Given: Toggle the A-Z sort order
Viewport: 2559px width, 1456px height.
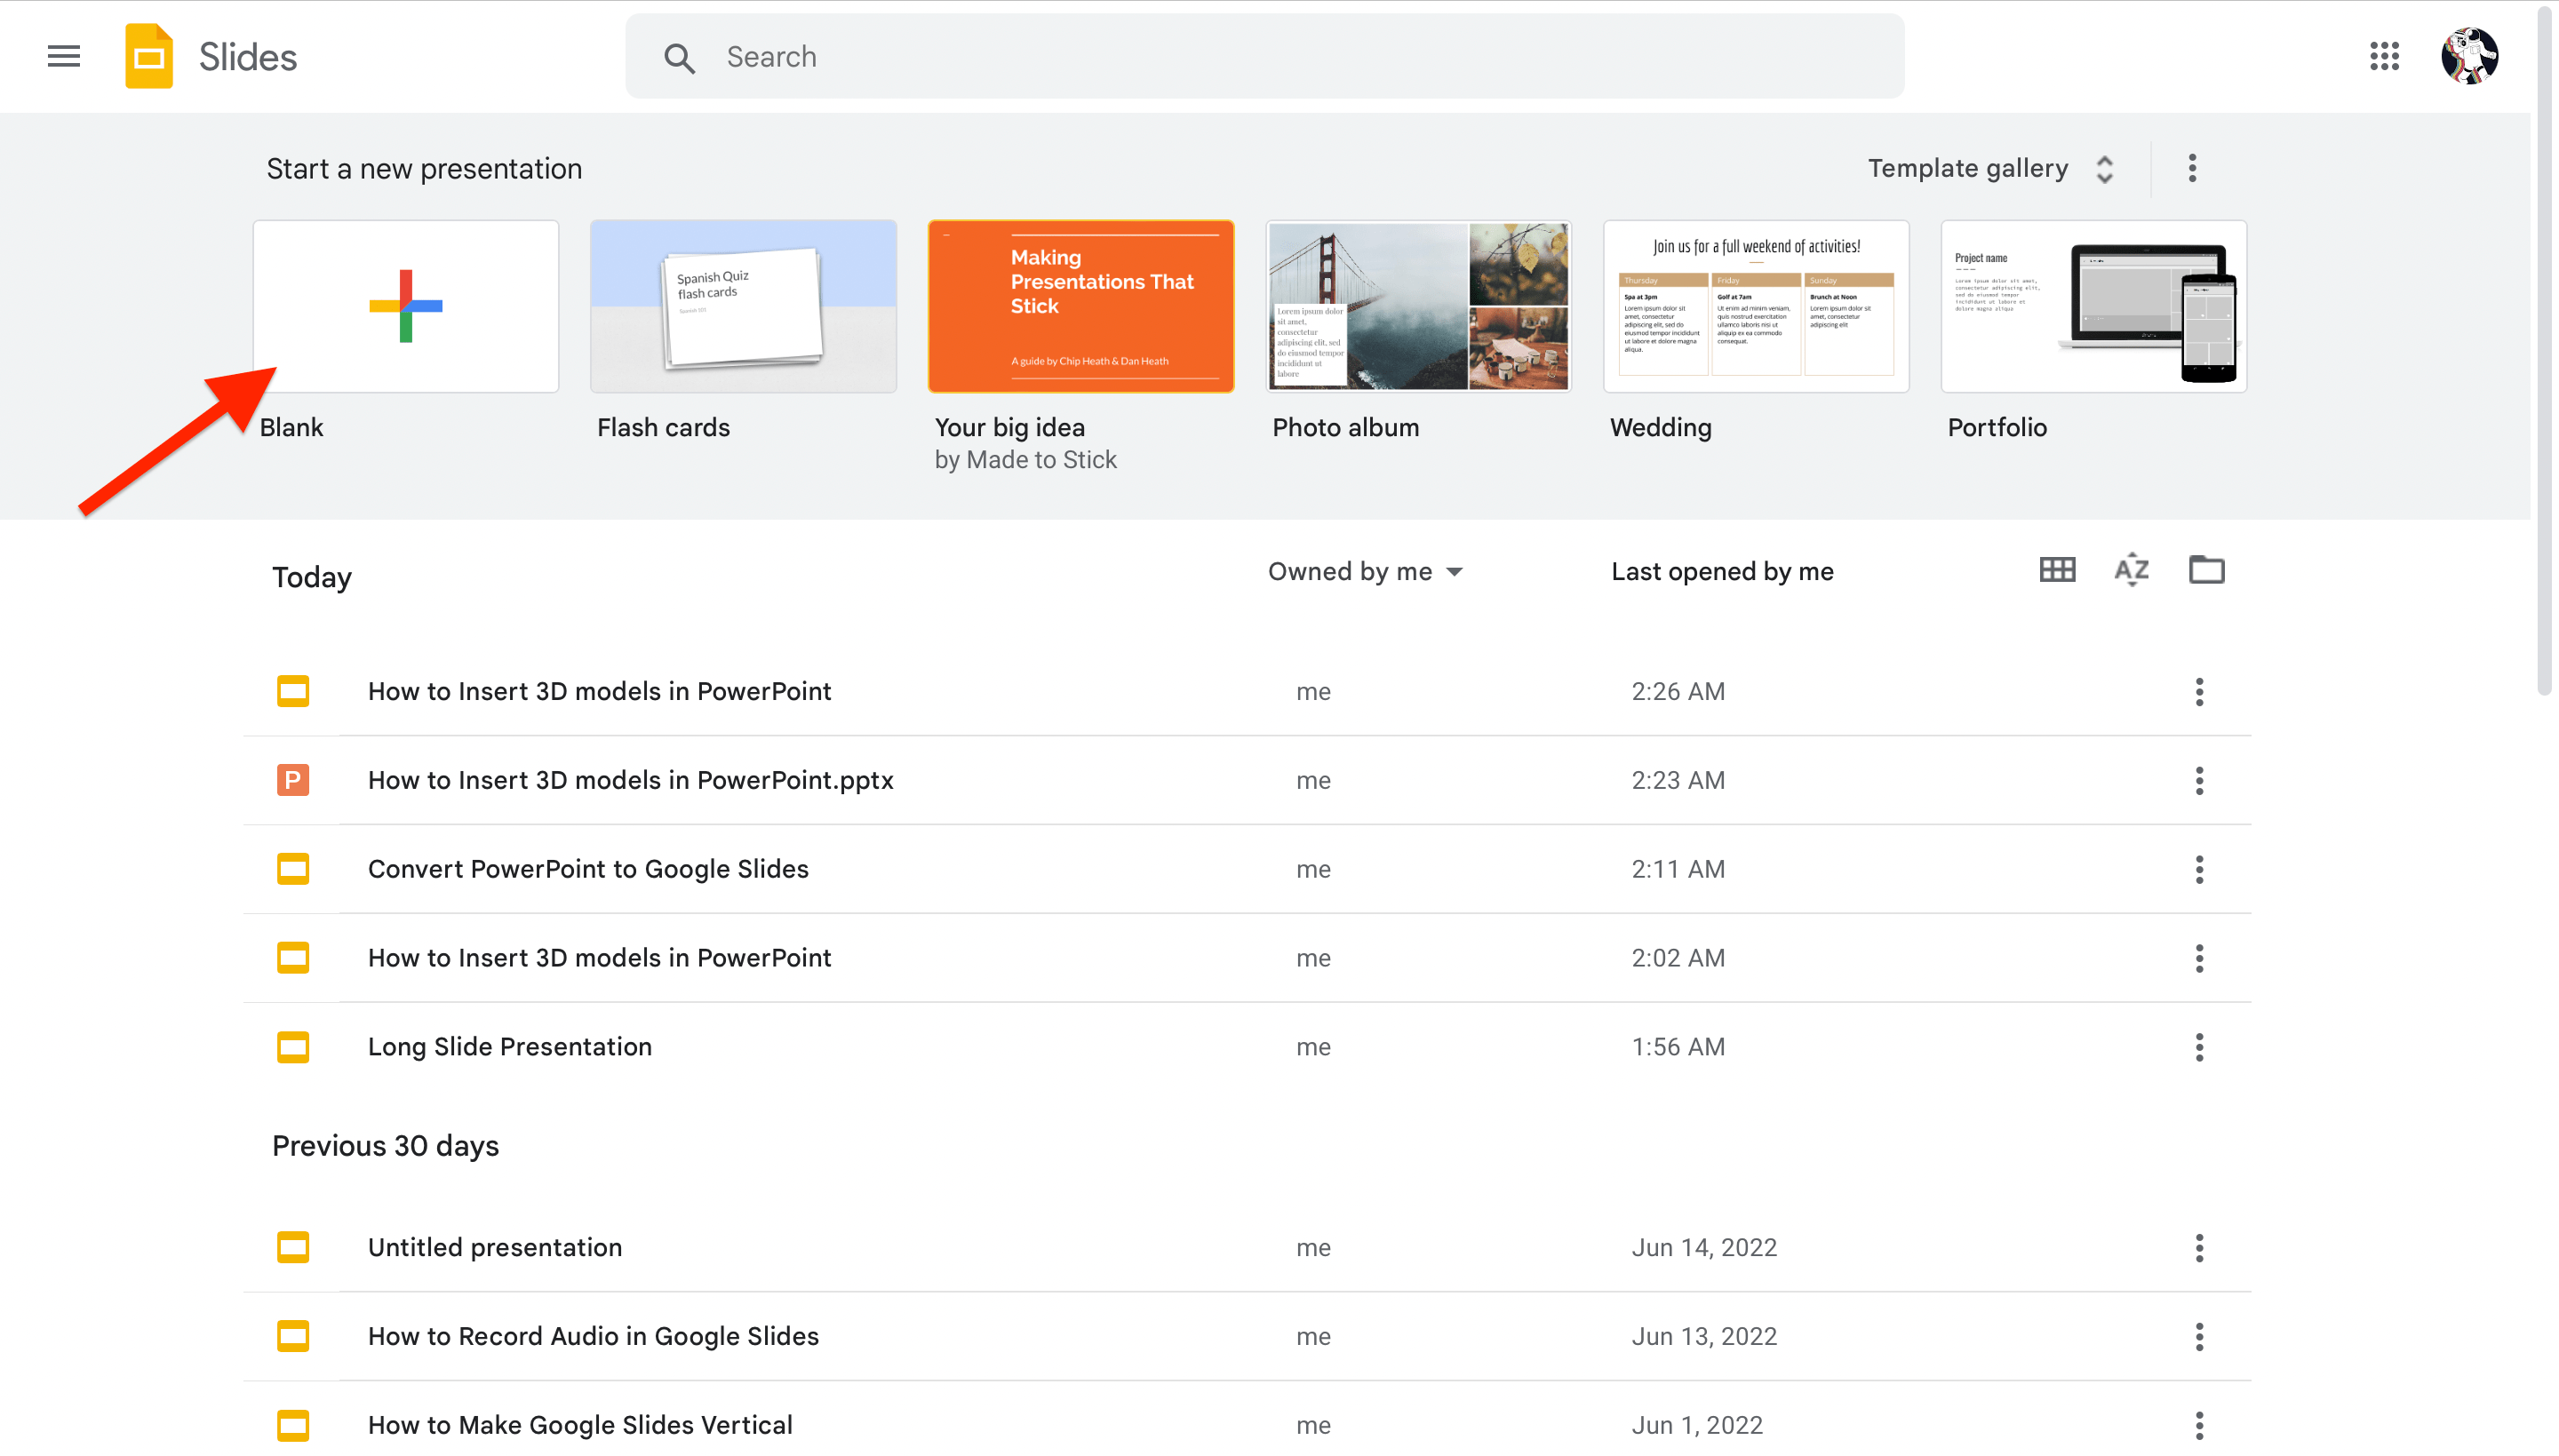Looking at the screenshot, I should tap(2131, 570).
